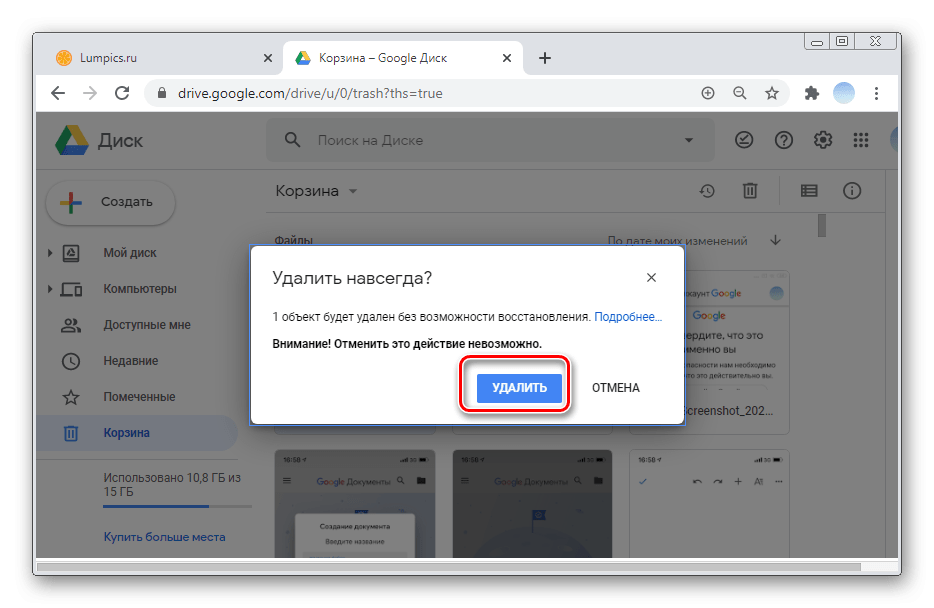Reverse sort direction arrow
The image size is (934, 608).
pos(776,241)
